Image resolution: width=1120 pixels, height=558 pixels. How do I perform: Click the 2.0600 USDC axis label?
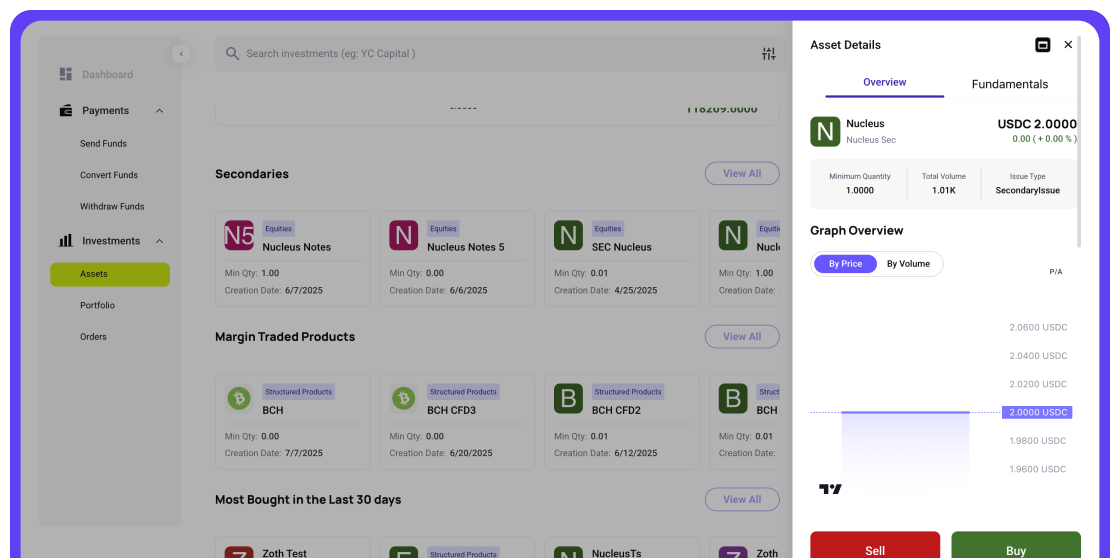pyautogui.click(x=1038, y=327)
